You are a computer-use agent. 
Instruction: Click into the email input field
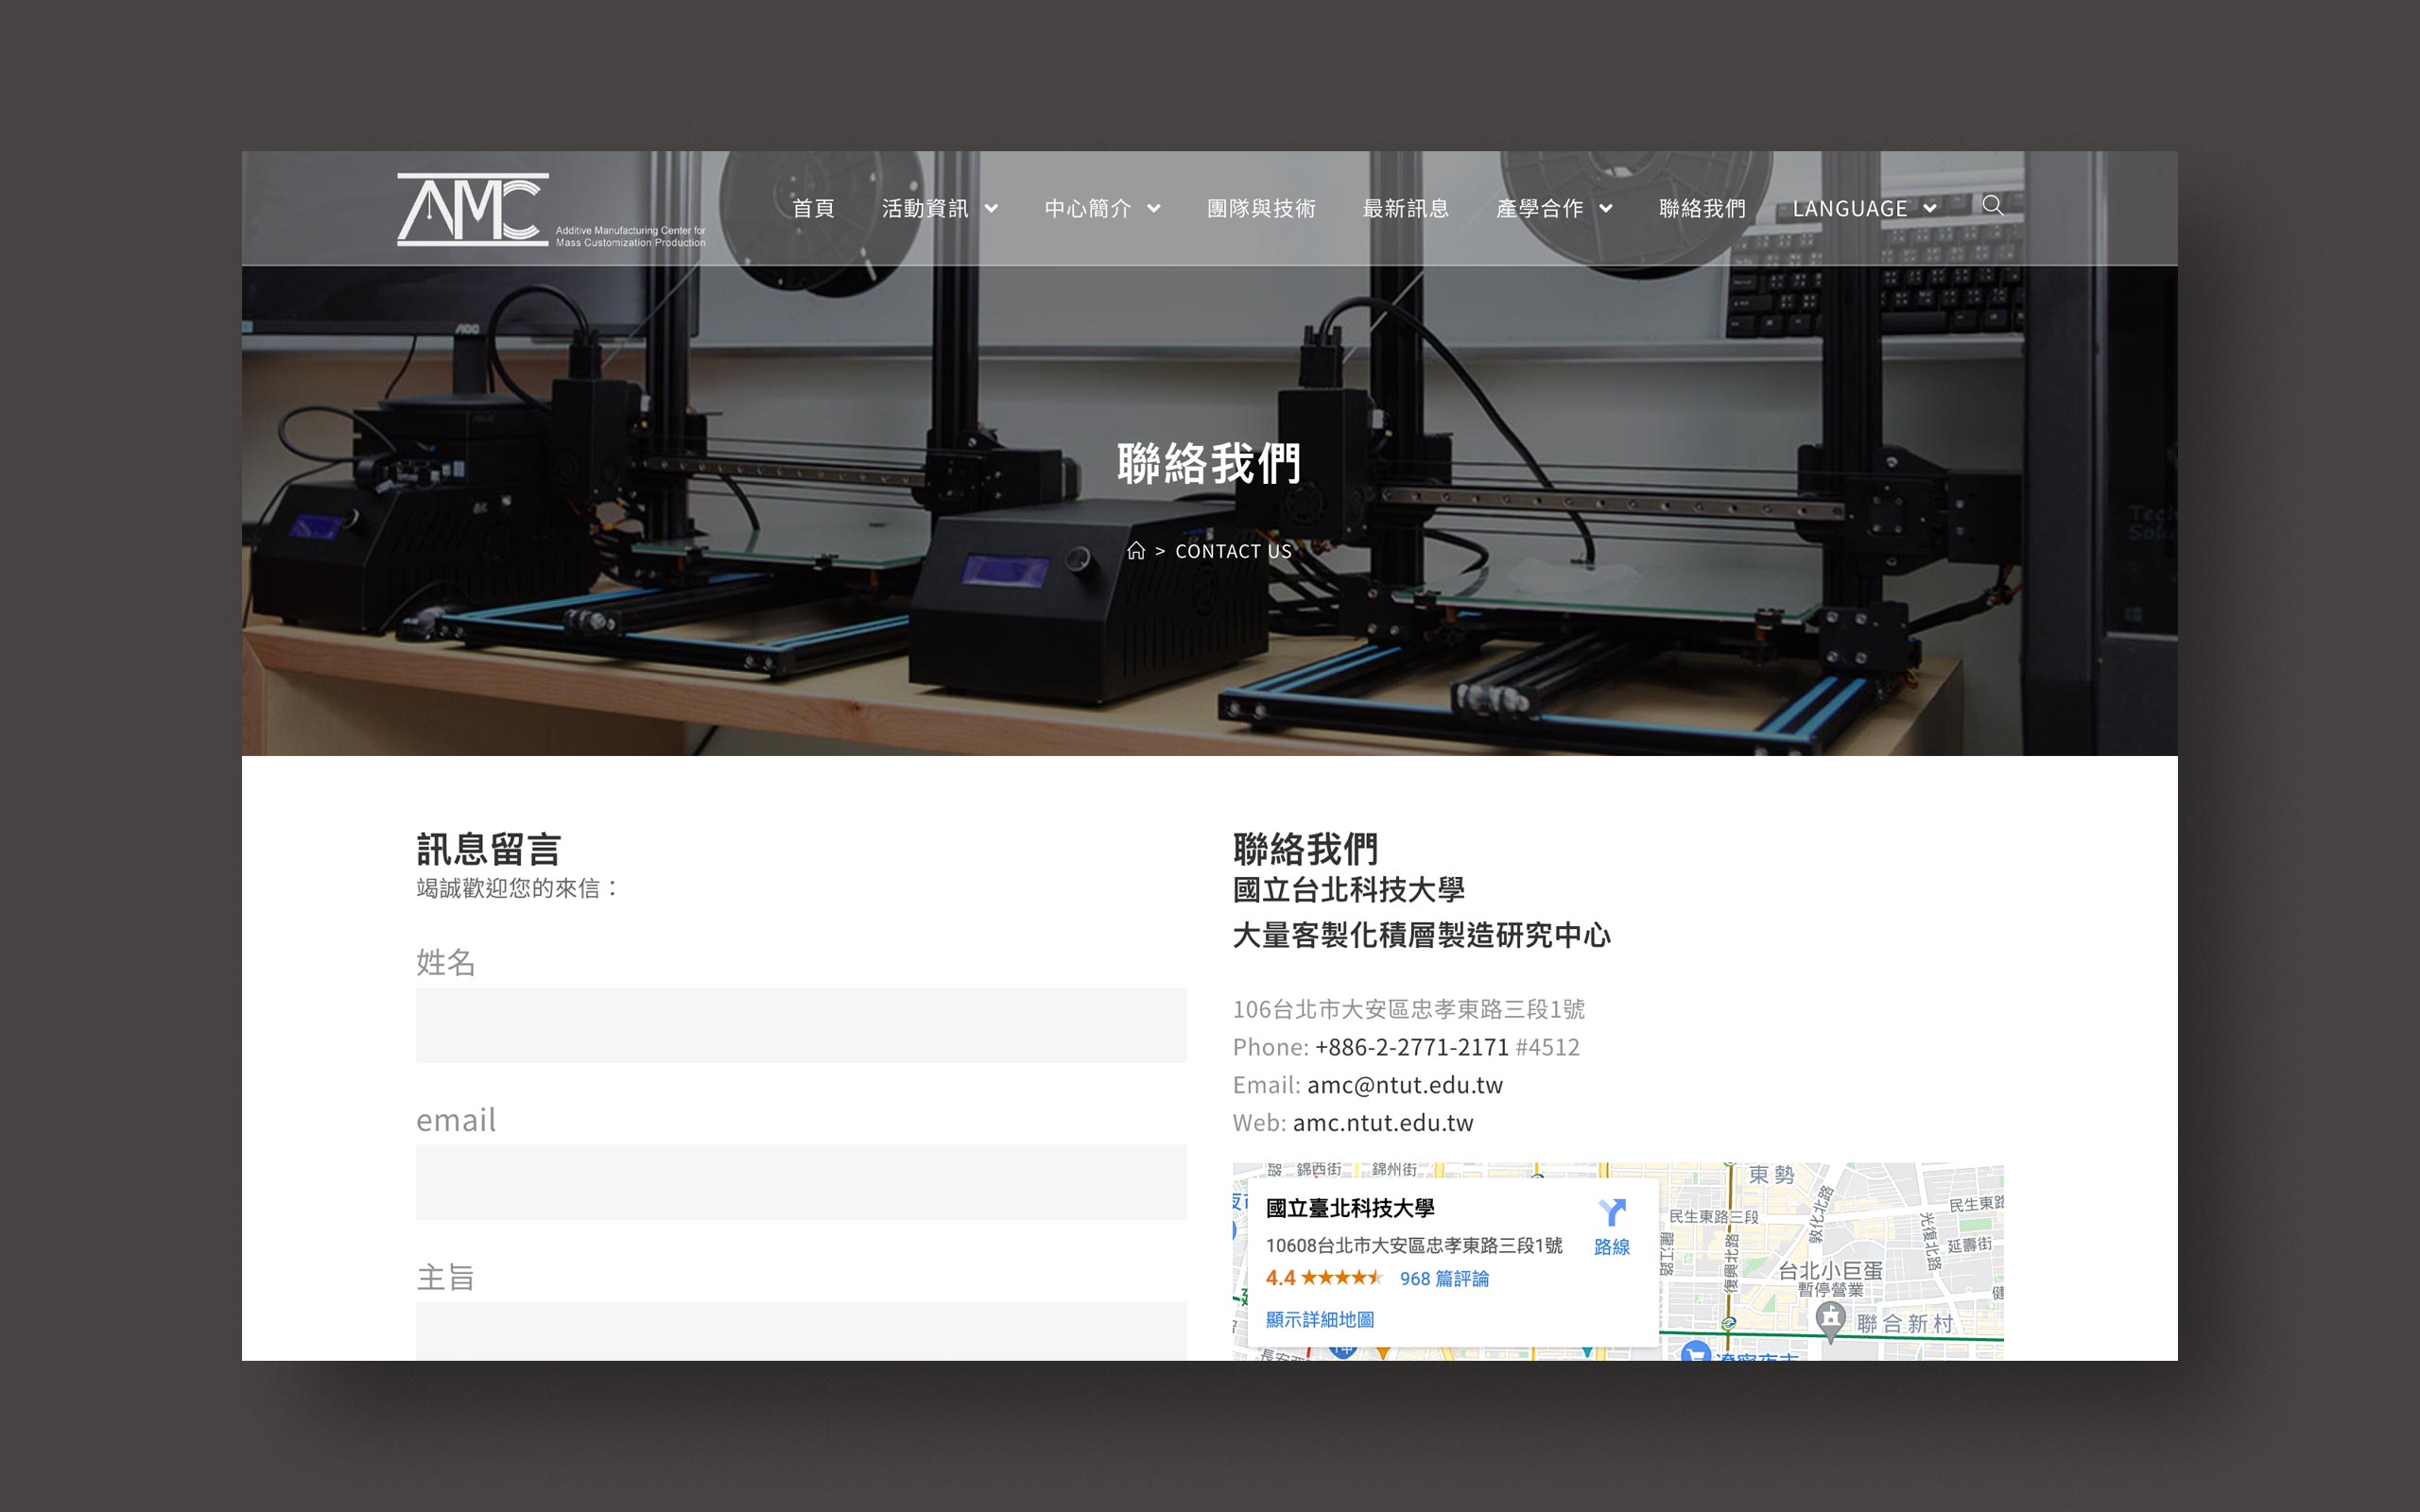coord(801,1182)
